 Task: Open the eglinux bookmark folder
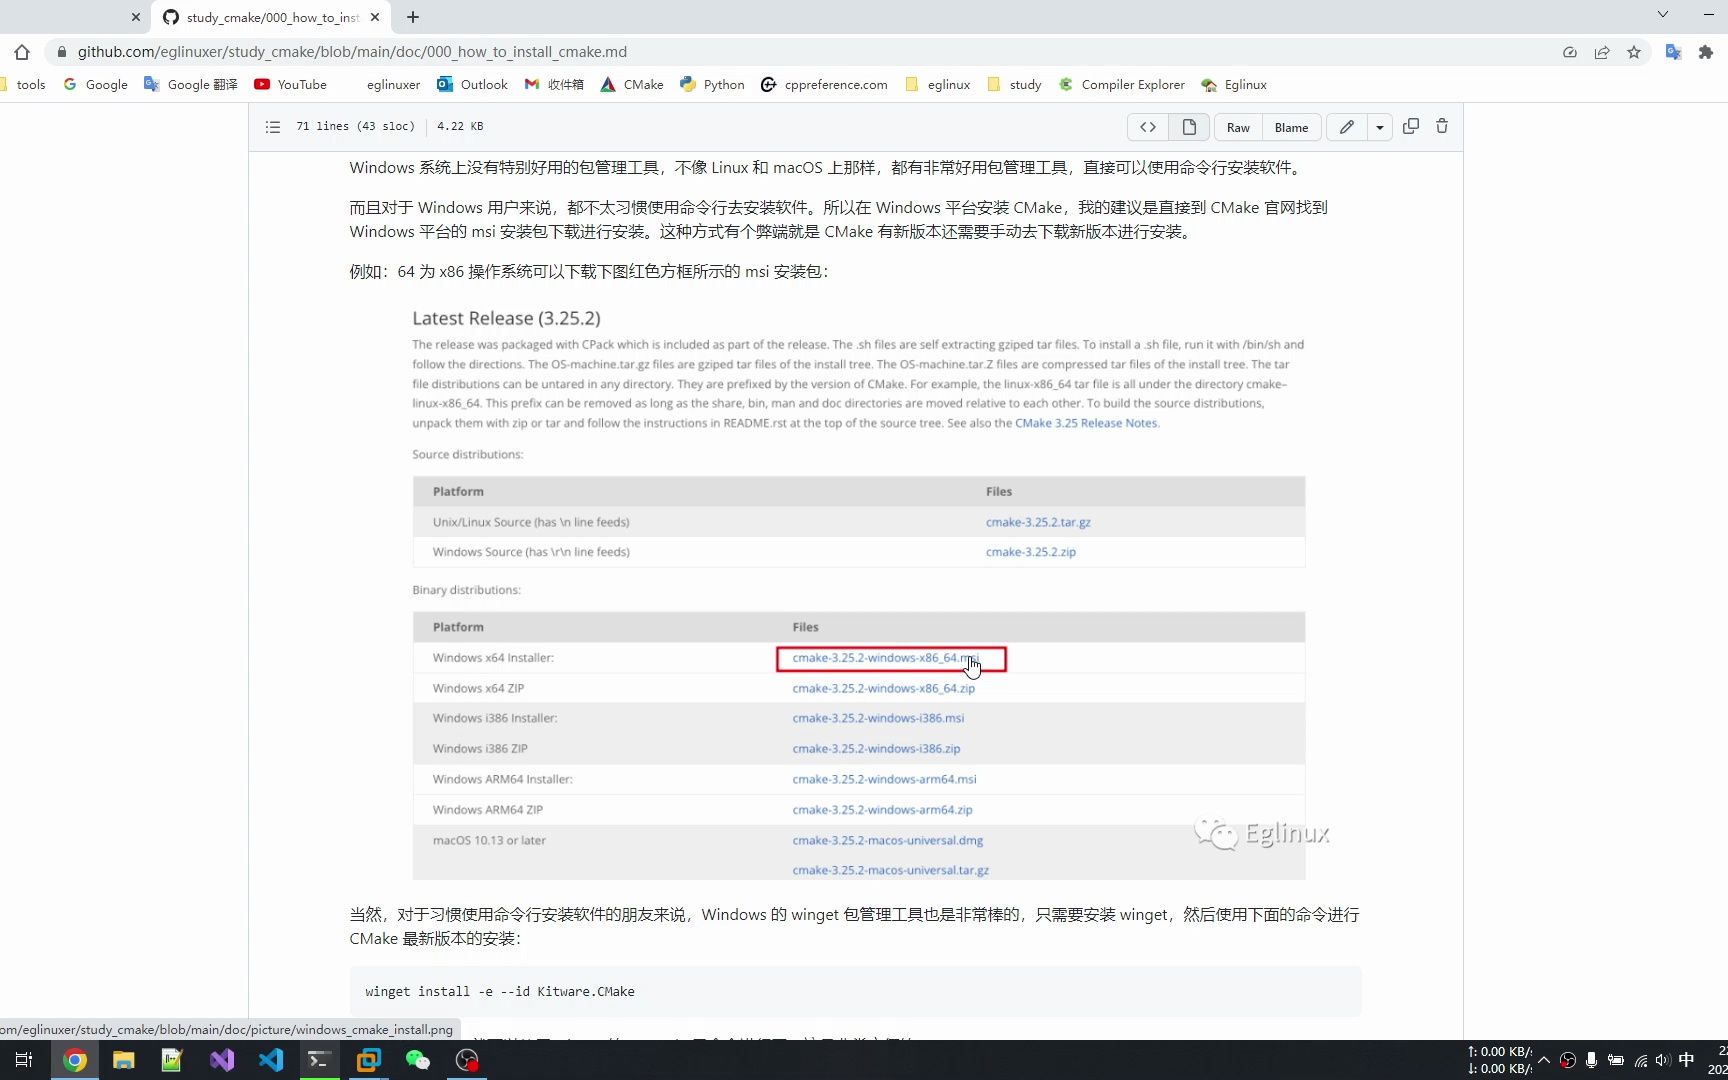pyautogui.click(x=937, y=85)
